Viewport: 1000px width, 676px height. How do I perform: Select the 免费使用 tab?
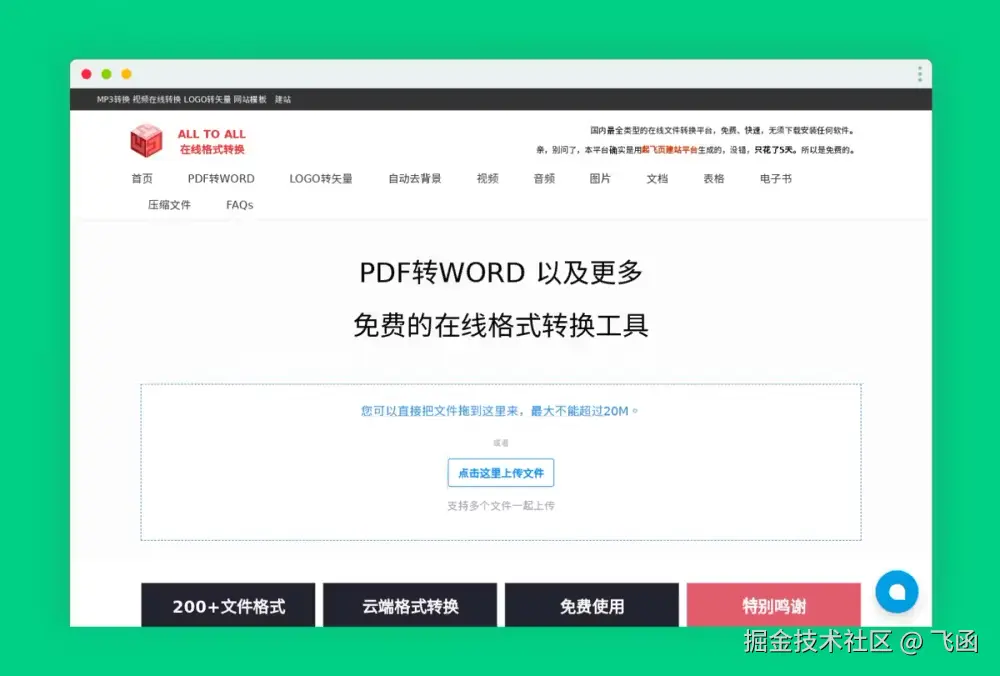coord(592,605)
